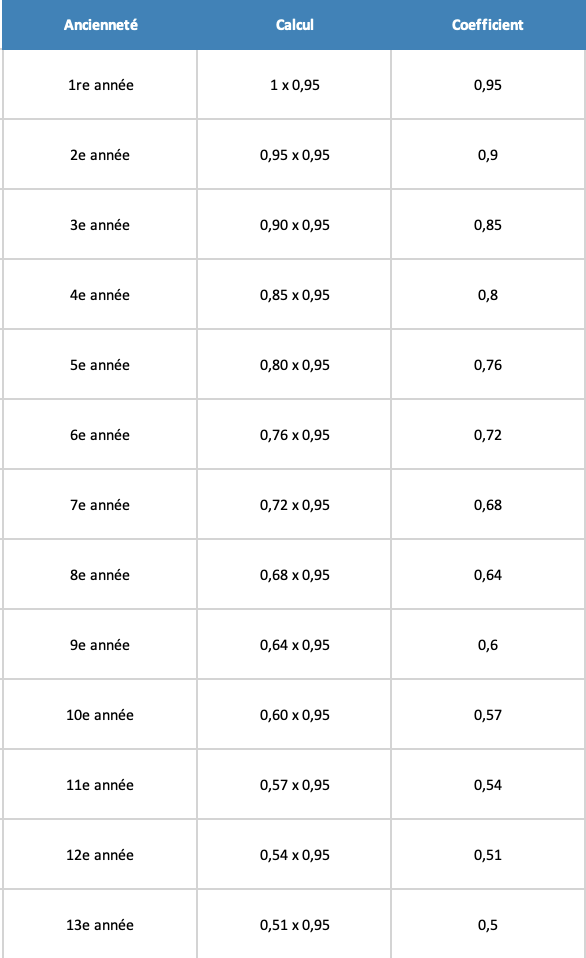Select the 0,80 x 0,95 cell

[295, 365]
